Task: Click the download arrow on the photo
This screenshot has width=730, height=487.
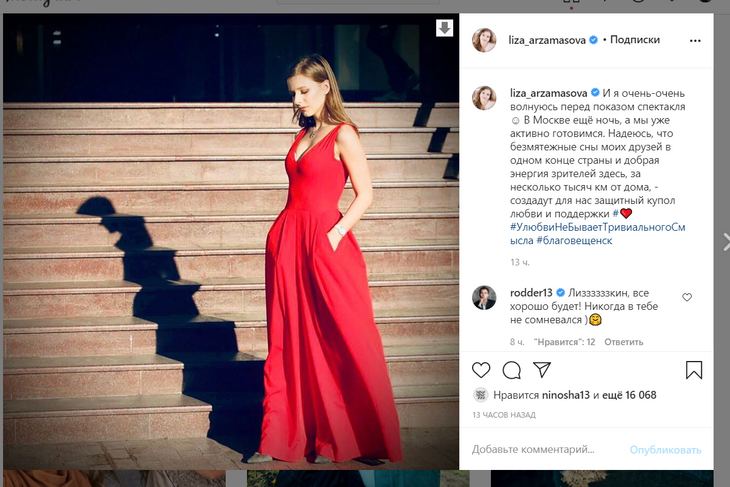Action: point(444,28)
